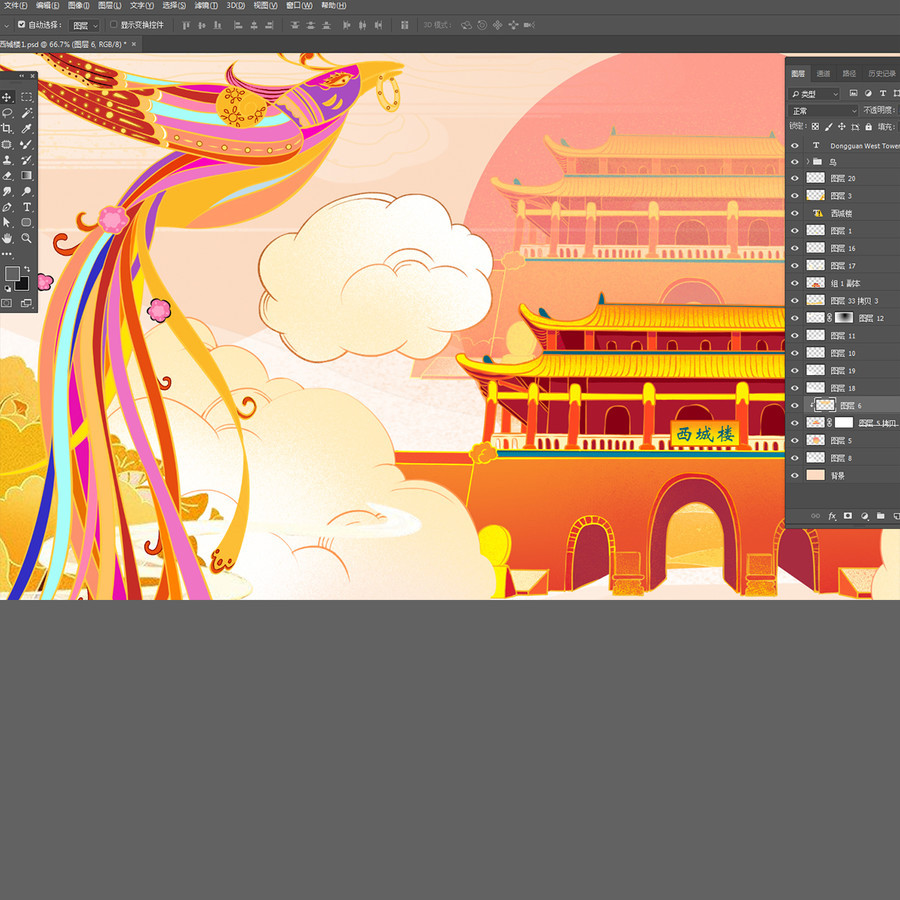Viewport: 900px width, 900px height.
Task: Click the layer style fx icon
Action: (x=832, y=517)
